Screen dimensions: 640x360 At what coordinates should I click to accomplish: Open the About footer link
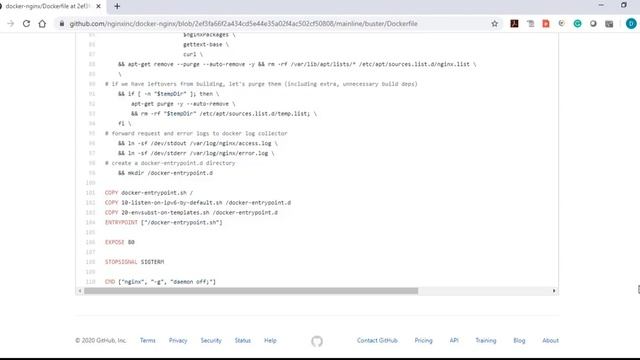550,340
